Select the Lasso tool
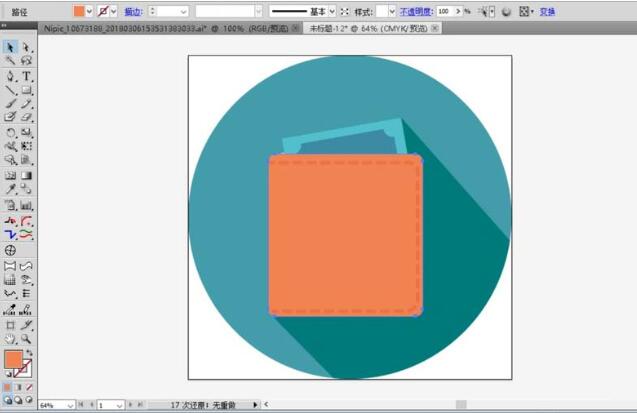This screenshot has height=413, width=637. (26, 61)
